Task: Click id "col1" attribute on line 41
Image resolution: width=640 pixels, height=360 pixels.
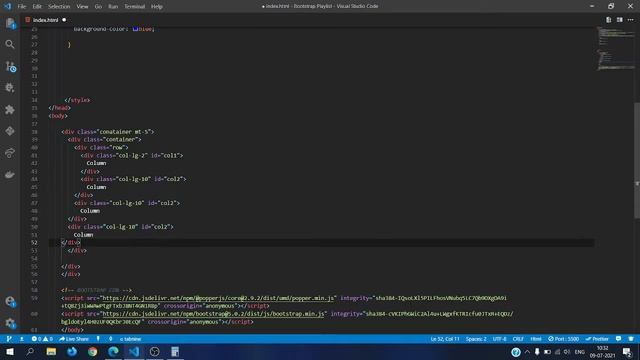Action: click(165, 156)
